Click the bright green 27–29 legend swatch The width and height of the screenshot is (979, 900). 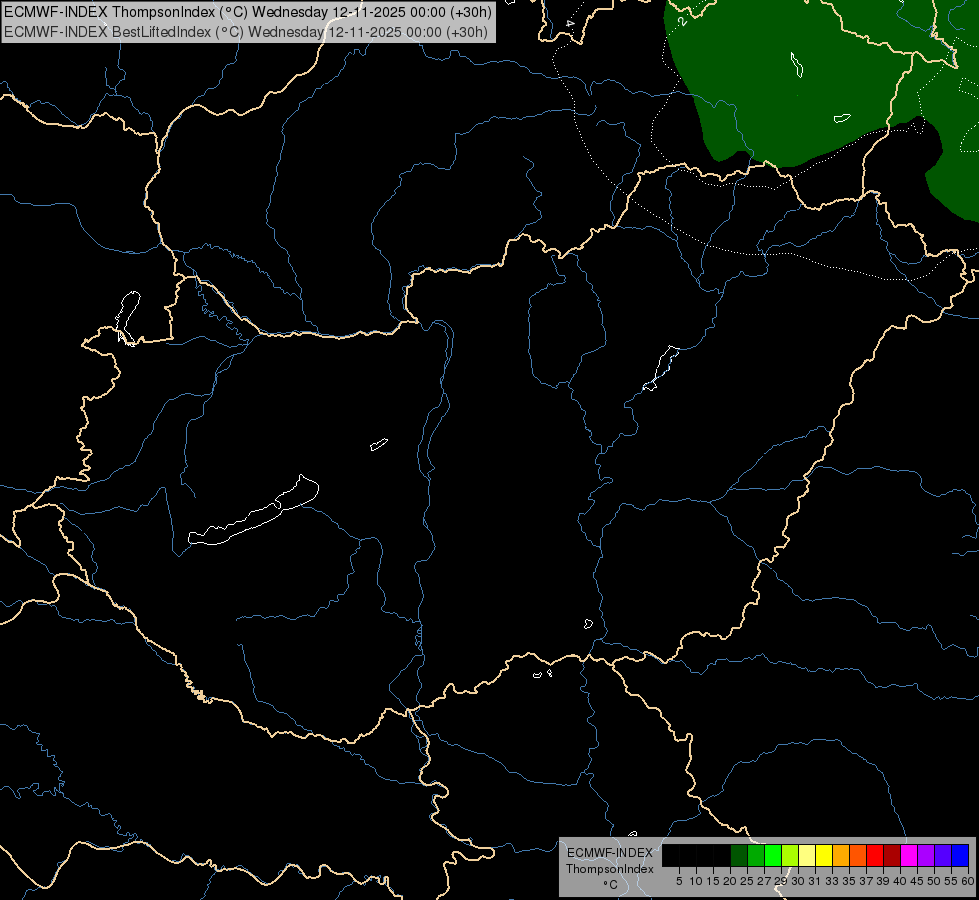coord(773,855)
